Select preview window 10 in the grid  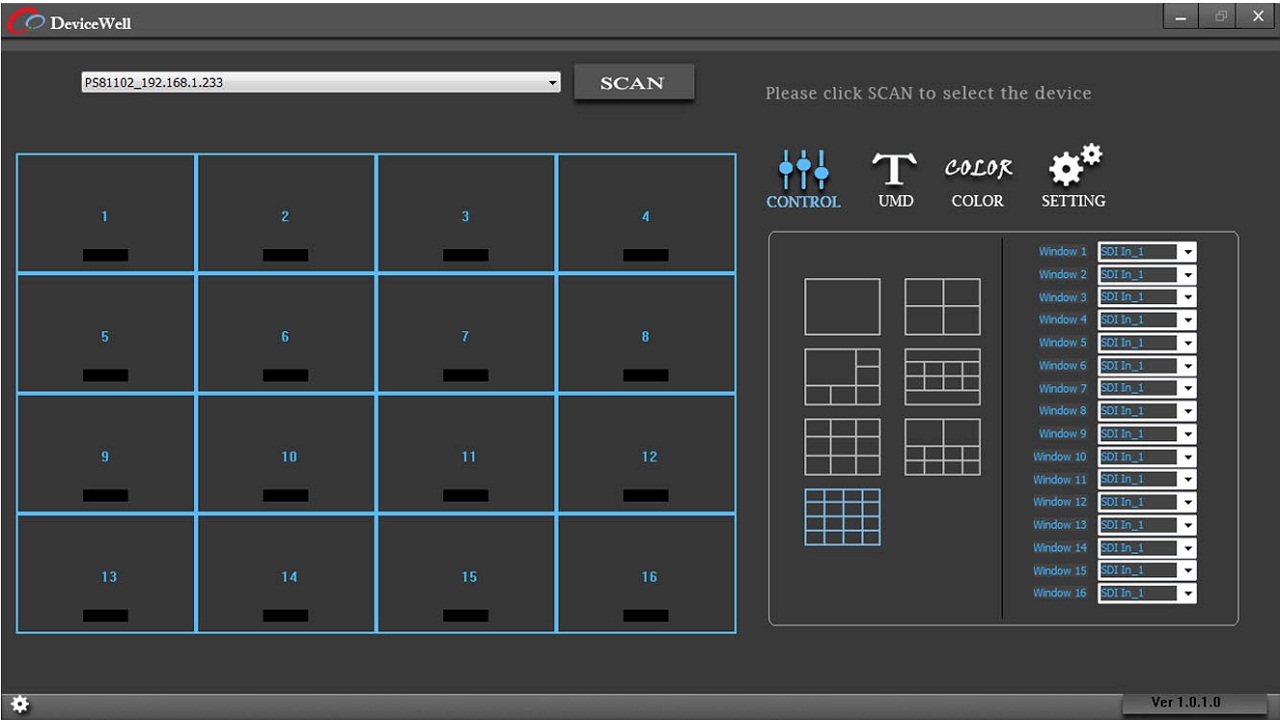pos(286,453)
